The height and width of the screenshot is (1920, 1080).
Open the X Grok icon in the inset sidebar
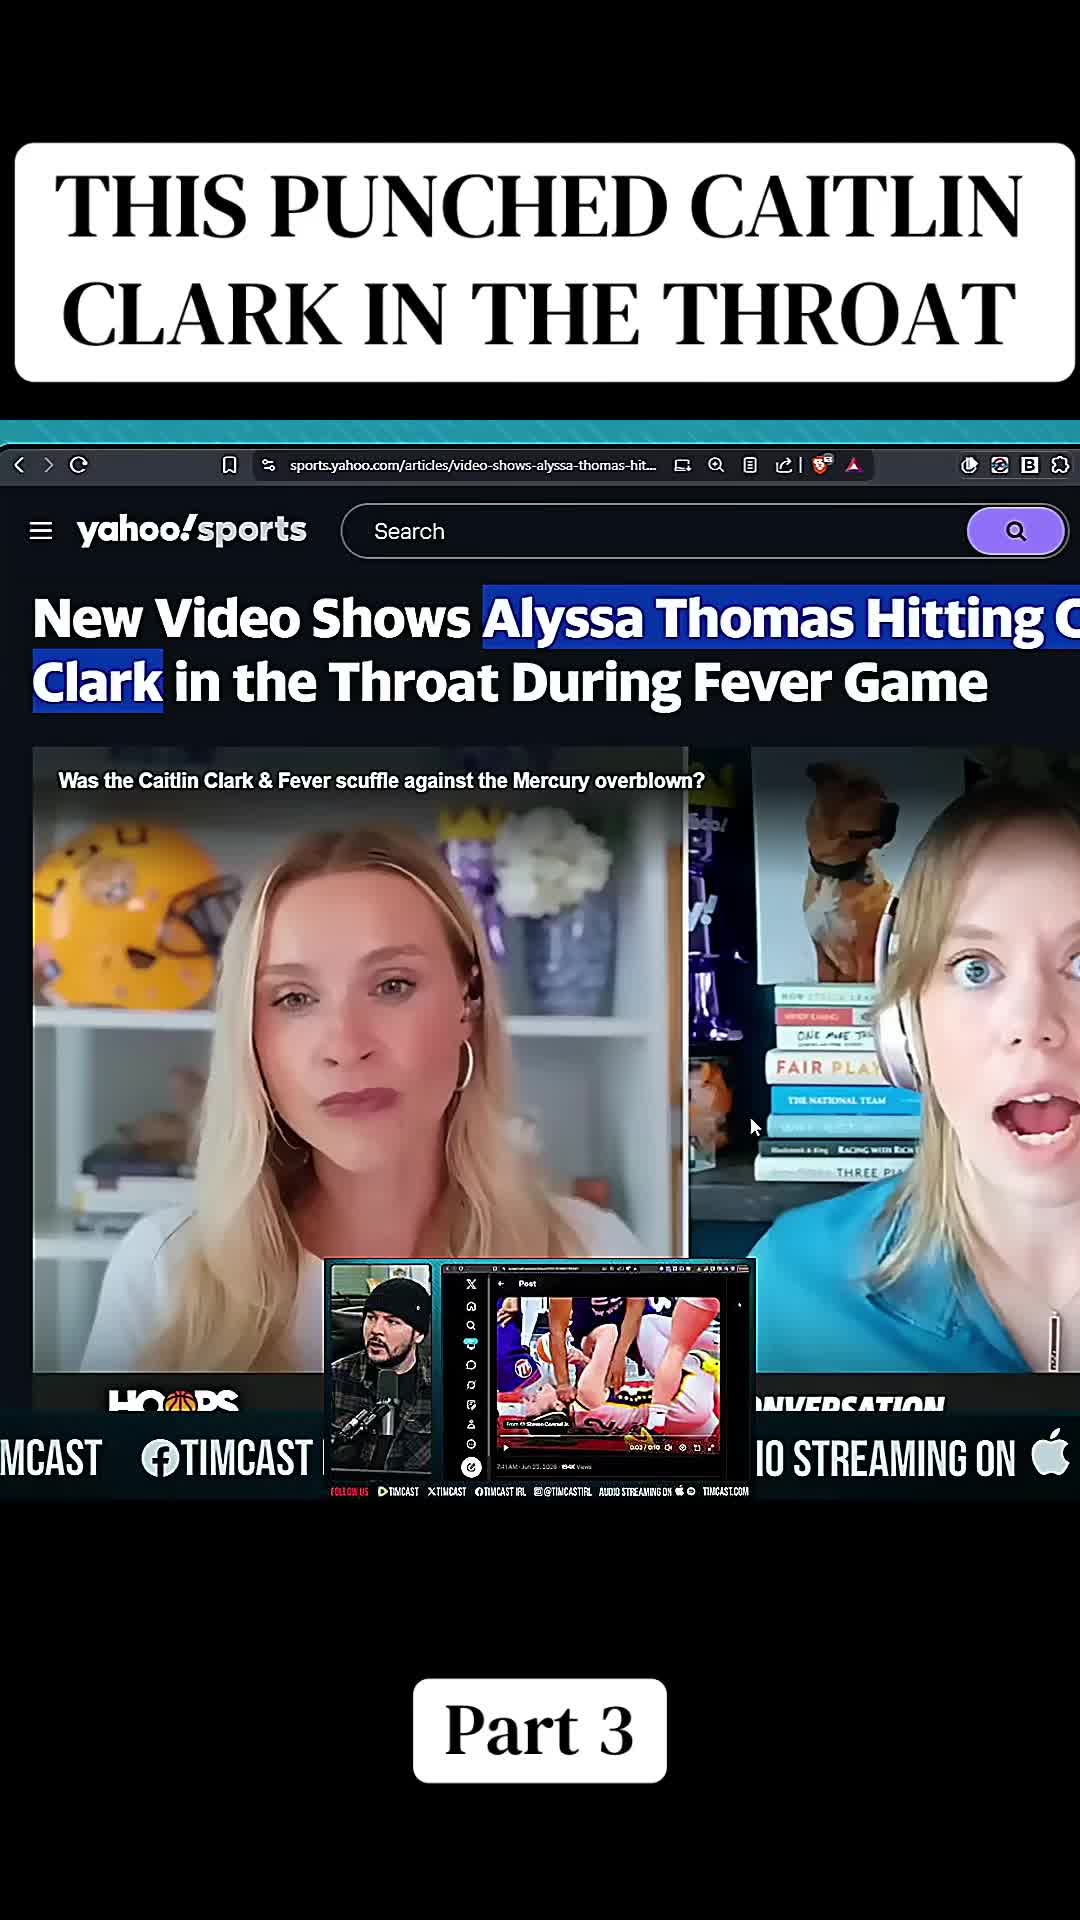coord(471,1384)
